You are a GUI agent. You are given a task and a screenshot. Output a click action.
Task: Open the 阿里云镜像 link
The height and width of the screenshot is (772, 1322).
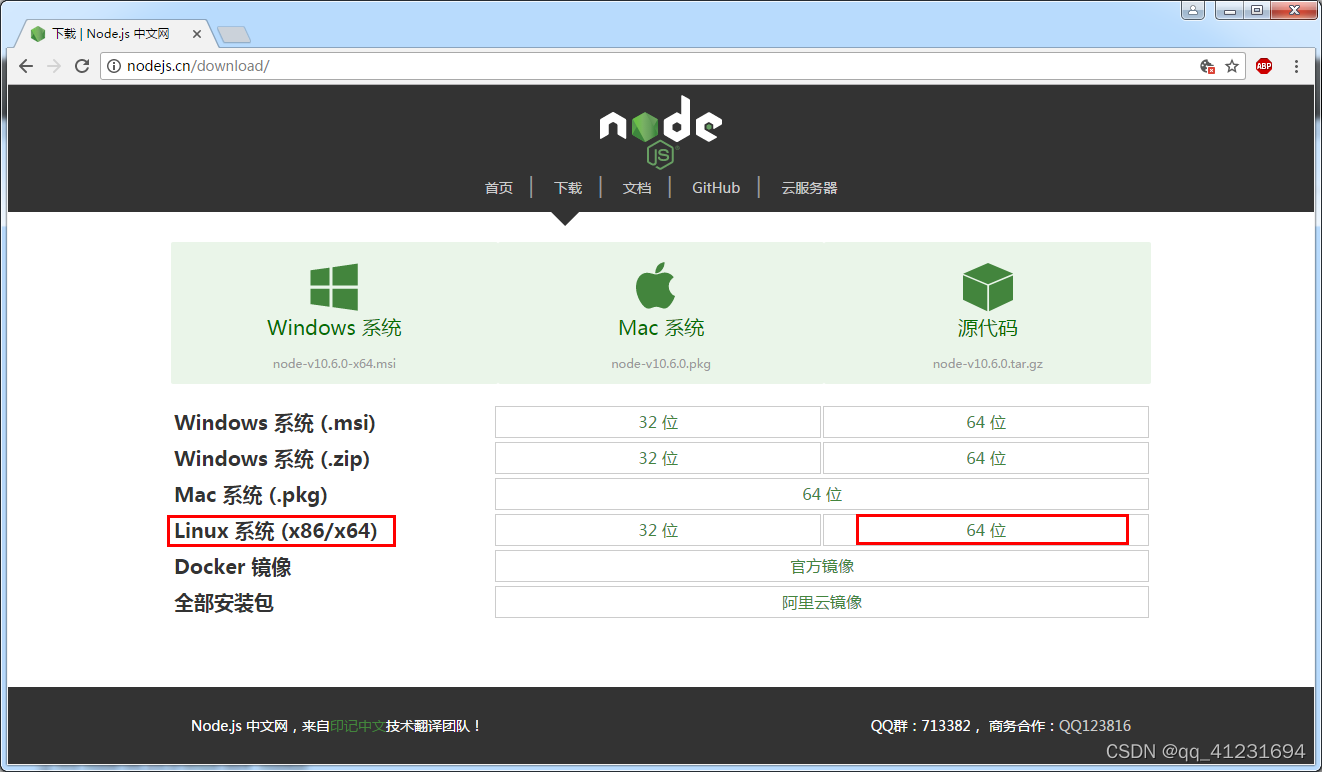click(820, 601)
